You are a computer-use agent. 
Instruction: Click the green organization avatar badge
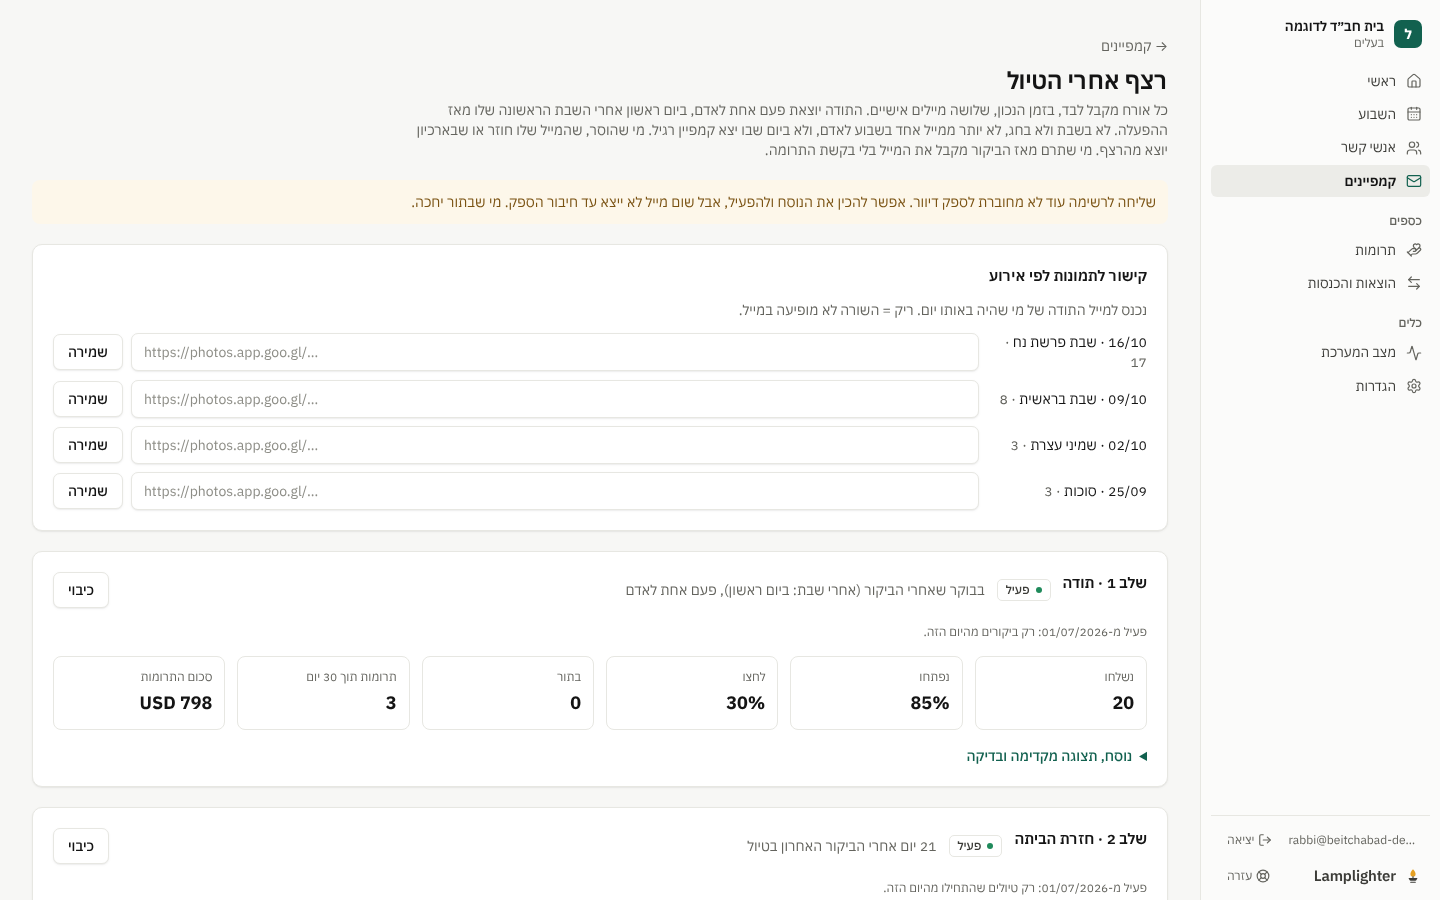[x=1408, y=34]
